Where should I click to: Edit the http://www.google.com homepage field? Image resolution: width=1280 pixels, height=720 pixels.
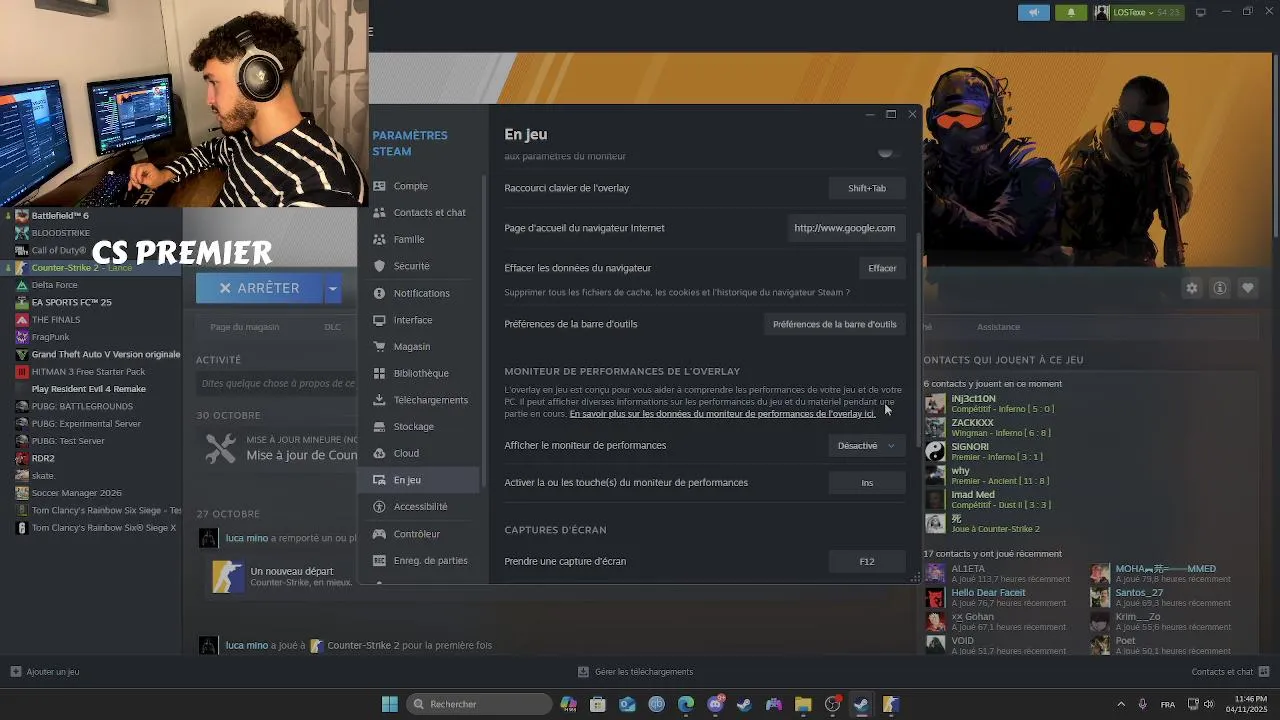pos(845,228)
